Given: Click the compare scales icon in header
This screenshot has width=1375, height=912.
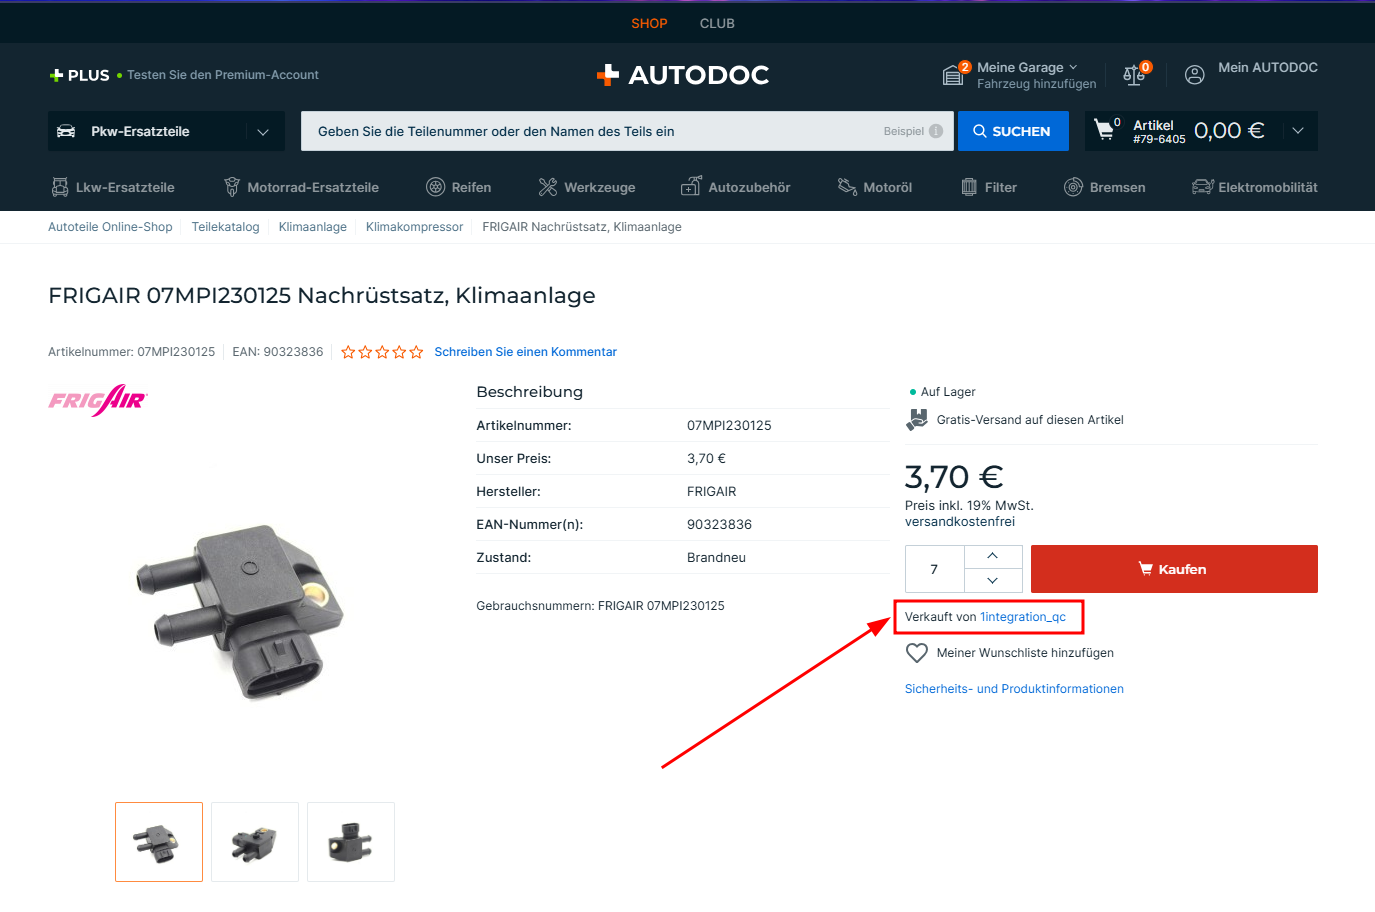Looking at the screenshot, I should pos(1134,75).
